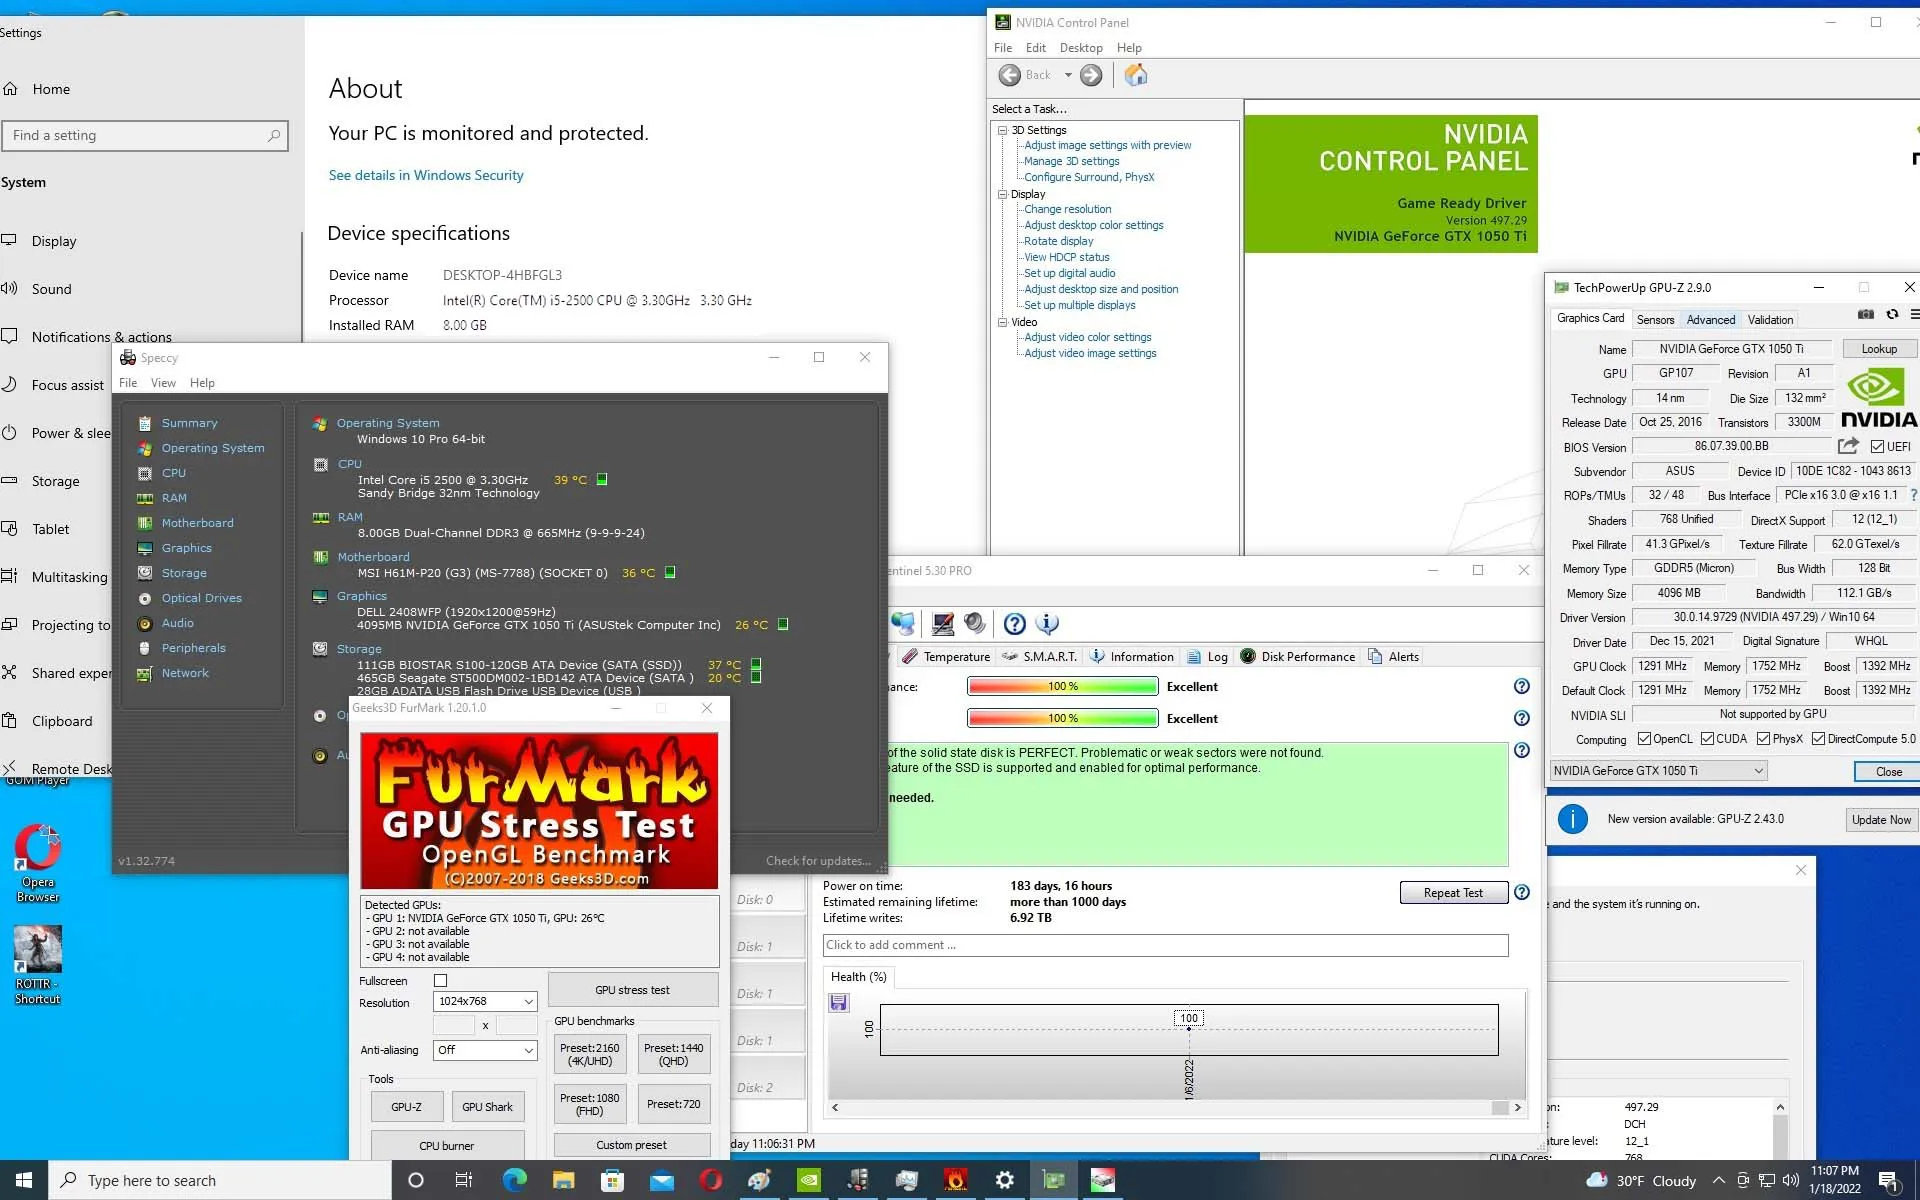Click GPU-Z refresh icon

(1892, 315)
